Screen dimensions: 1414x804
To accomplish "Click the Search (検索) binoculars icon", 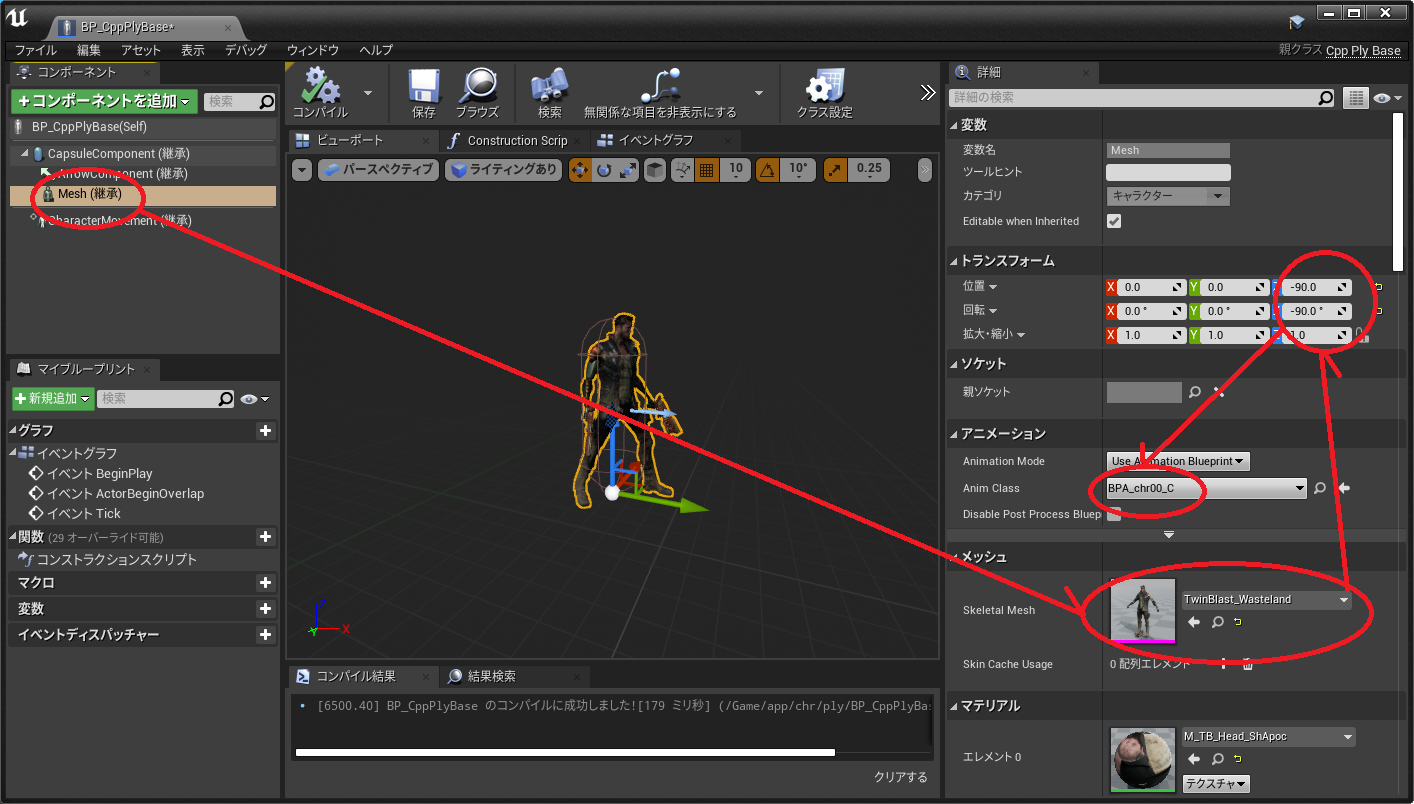I will click(x=549, y=86).
